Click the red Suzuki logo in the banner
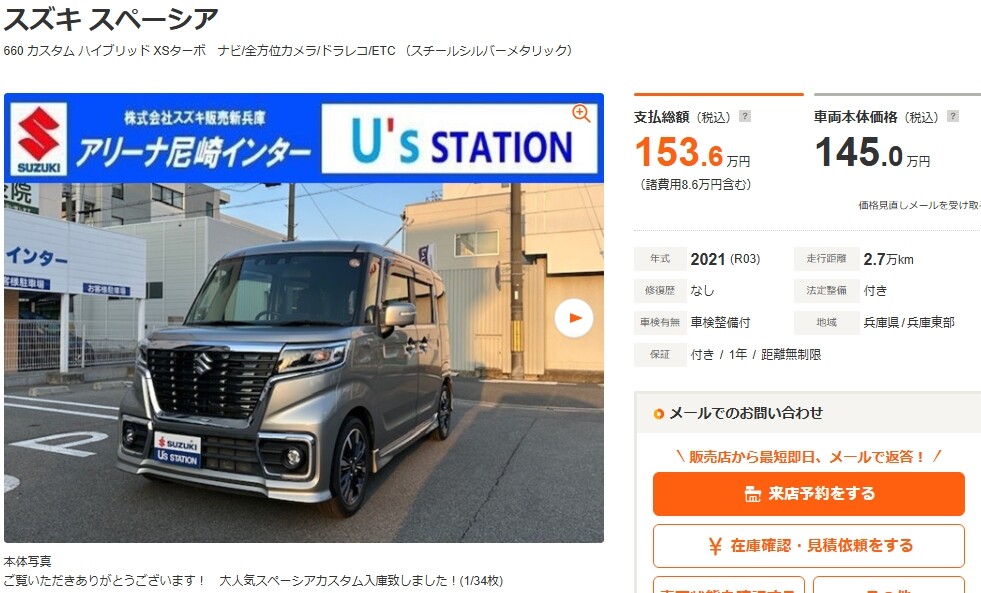The image size is (981, 593). pyautogui.click(x=39, y=139)
